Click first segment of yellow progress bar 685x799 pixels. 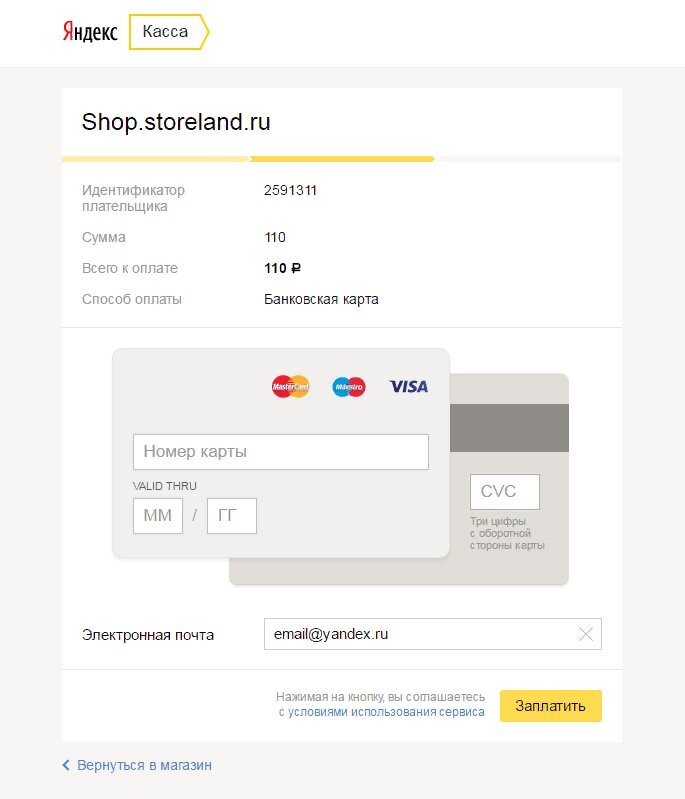pyautogui.click(x=156, y=159)
